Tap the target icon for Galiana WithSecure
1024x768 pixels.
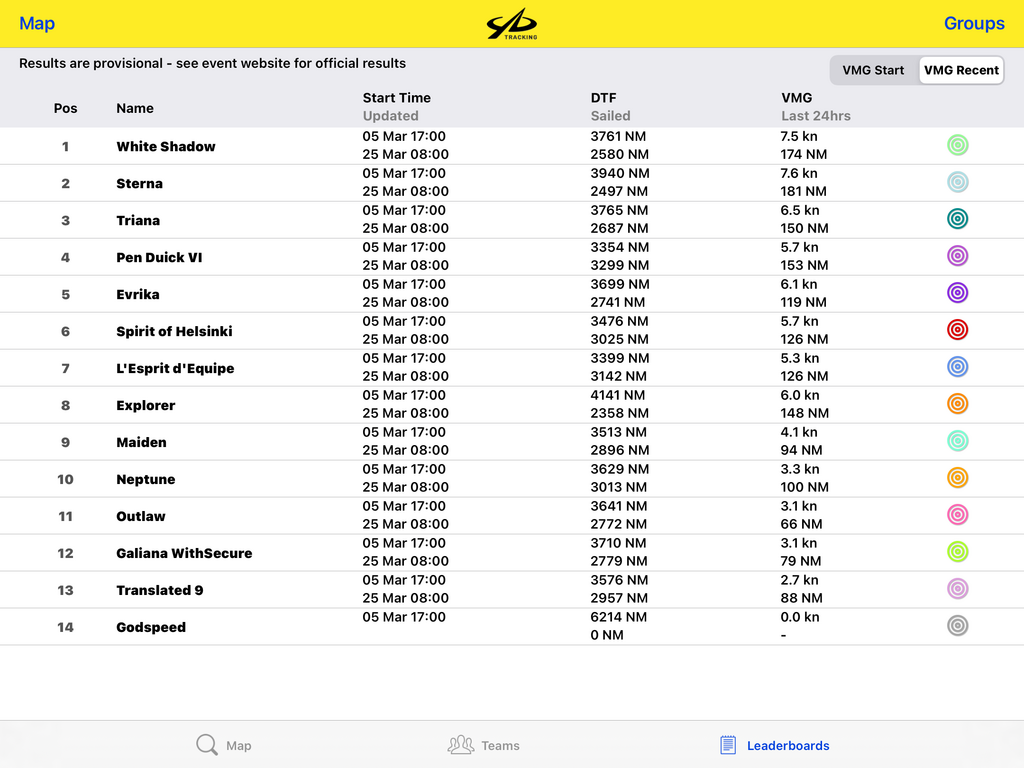point(957,552)
